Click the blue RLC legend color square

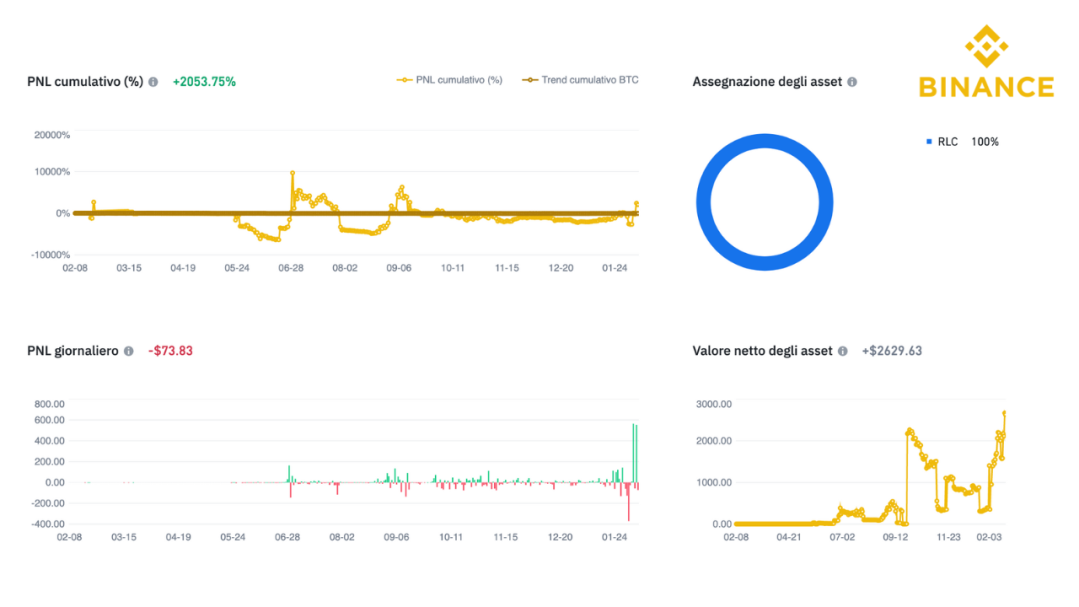(929, 142)
